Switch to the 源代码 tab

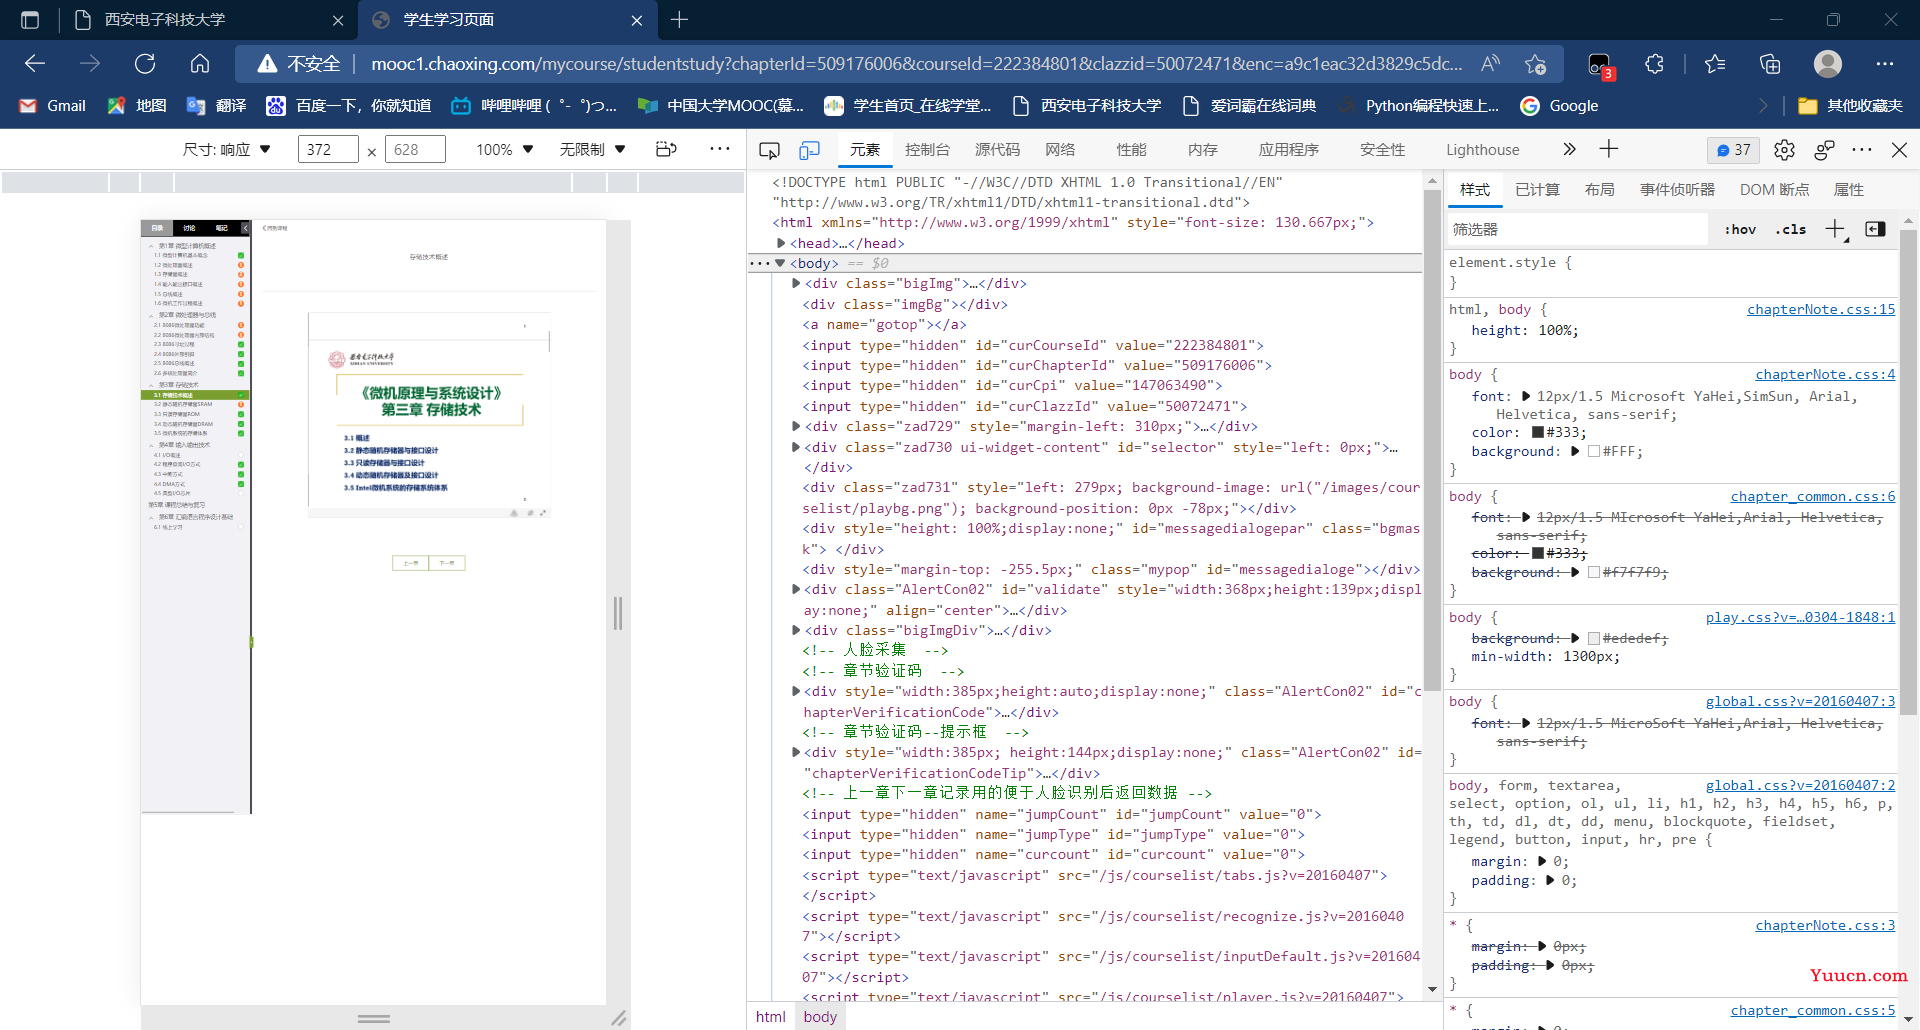coord(997,150)
